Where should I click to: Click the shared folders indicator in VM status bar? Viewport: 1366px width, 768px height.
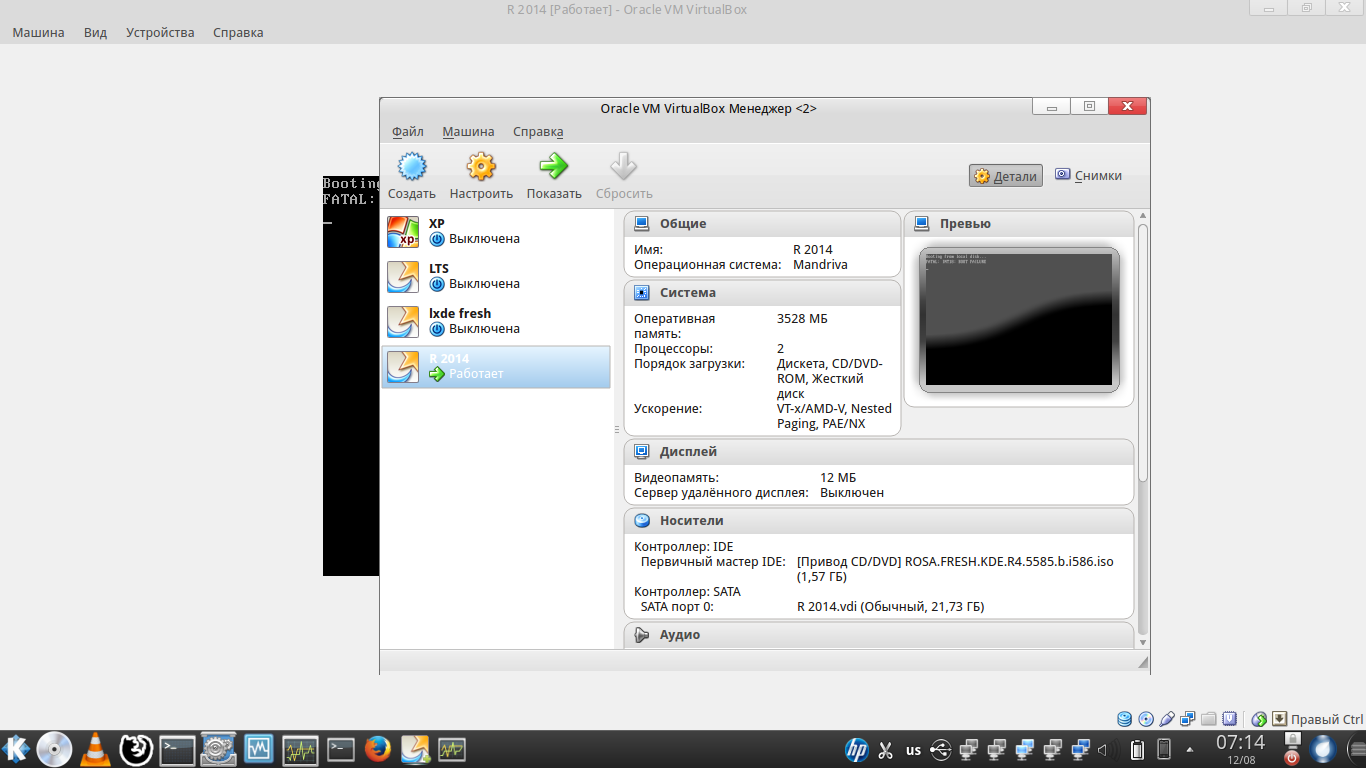(1209, 719)
